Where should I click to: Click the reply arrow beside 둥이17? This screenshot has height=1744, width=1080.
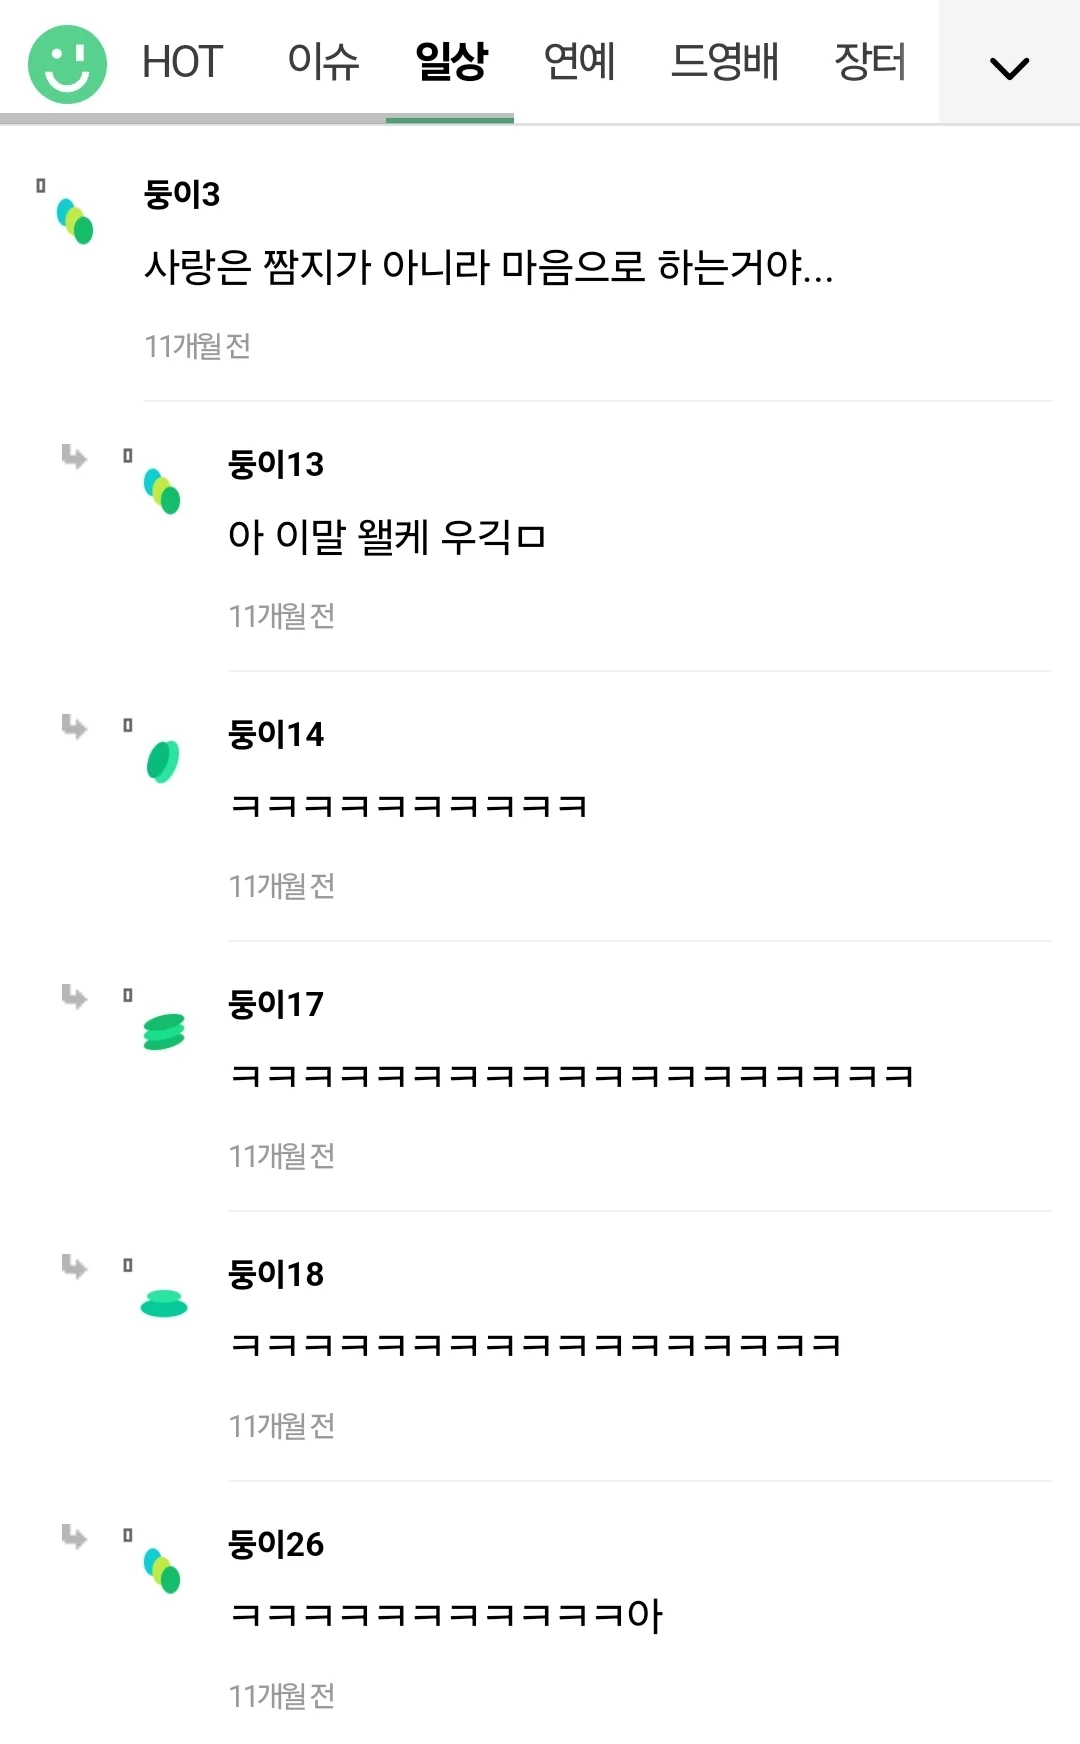pos(74,997)
